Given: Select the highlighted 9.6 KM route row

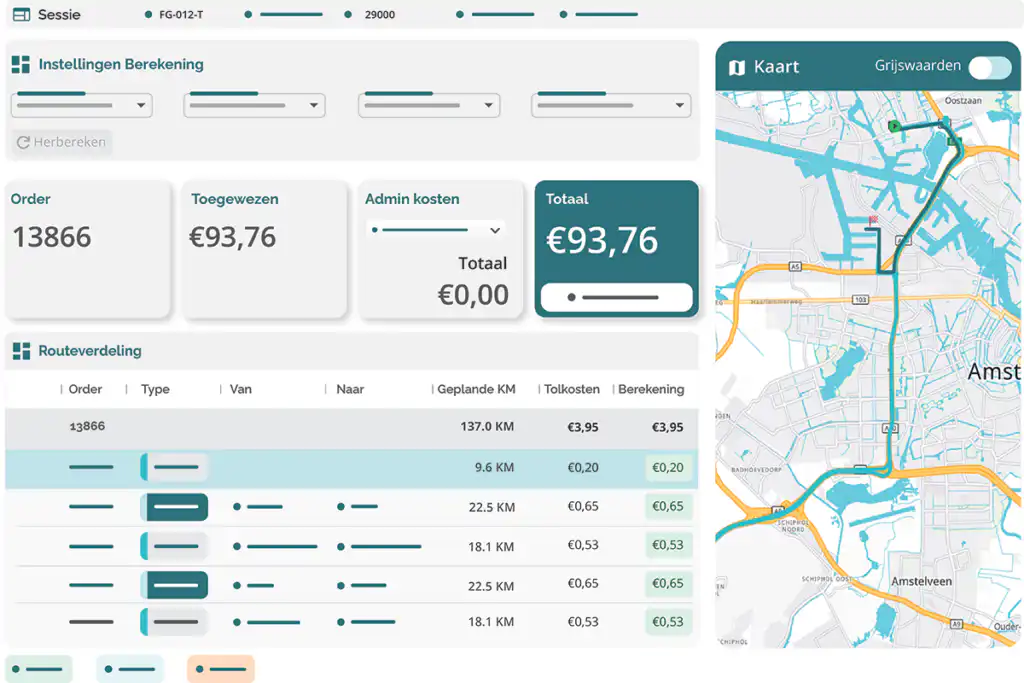Looking at the screenshot, I should pos(351,468).
